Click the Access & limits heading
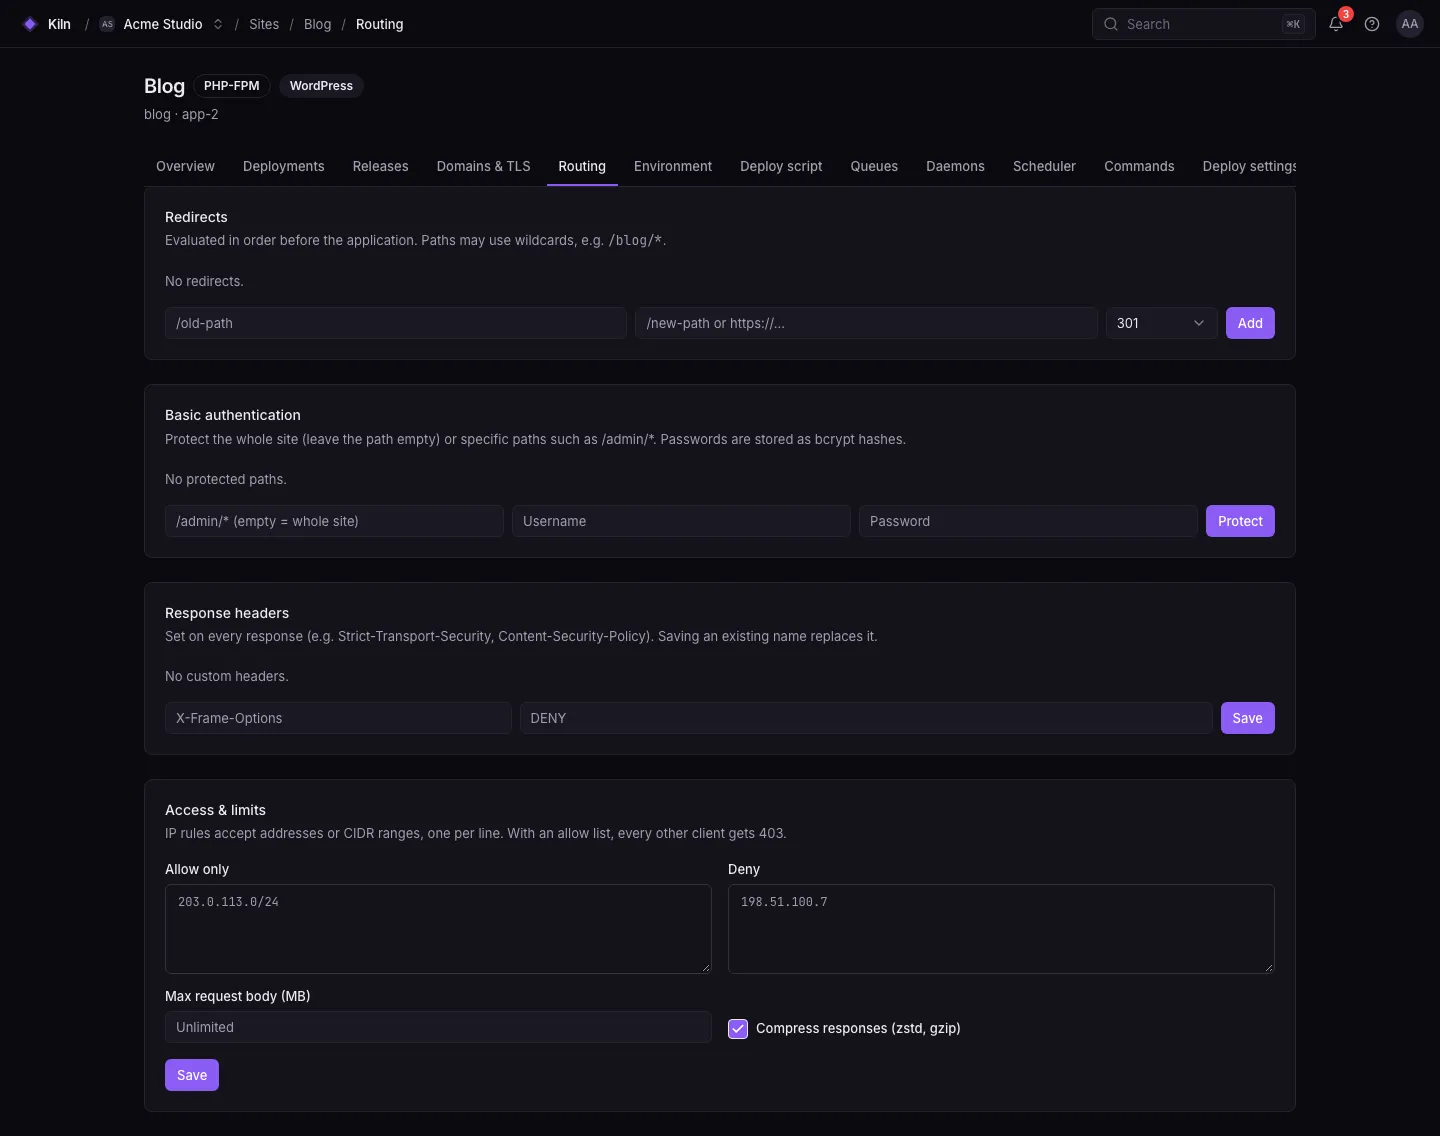This screenshot has width=1440, height=1136. point(215,810)
